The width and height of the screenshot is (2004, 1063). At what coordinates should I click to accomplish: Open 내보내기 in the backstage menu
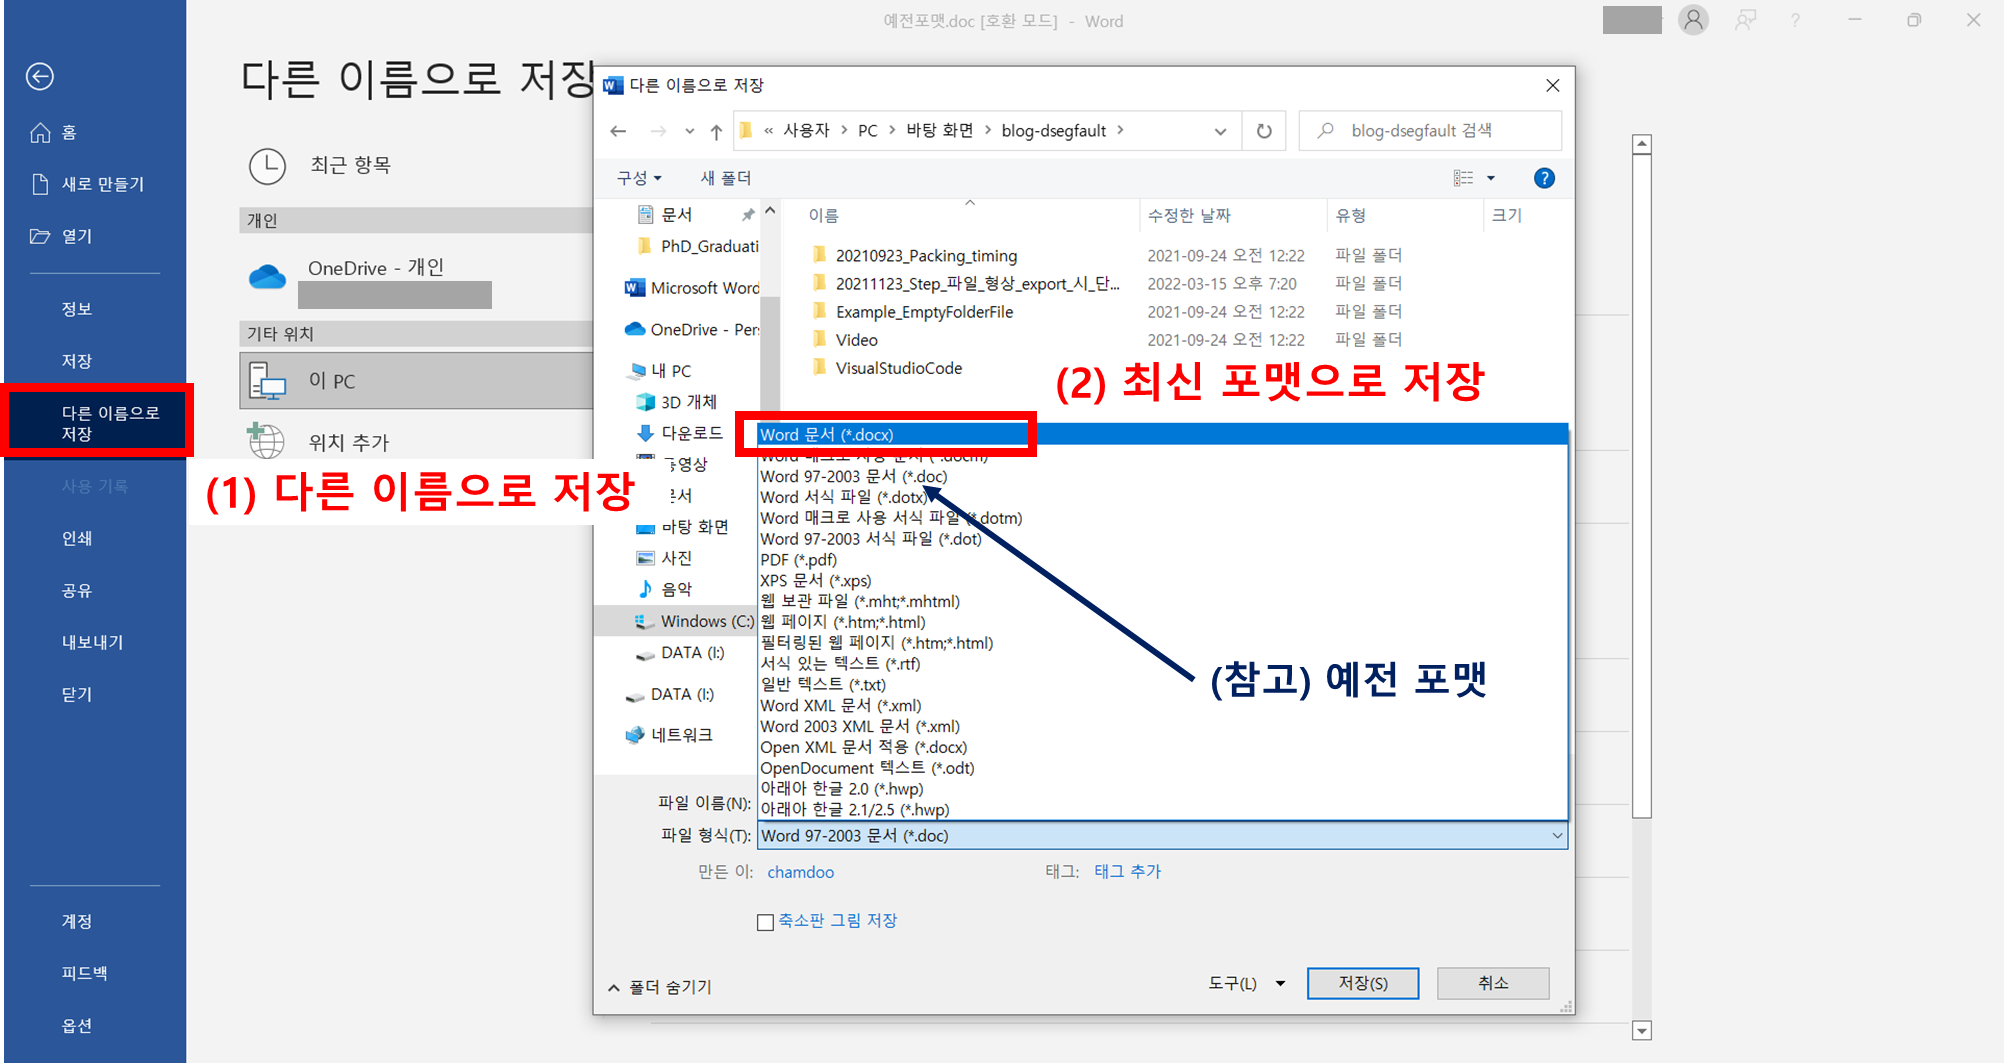[94, 642]
